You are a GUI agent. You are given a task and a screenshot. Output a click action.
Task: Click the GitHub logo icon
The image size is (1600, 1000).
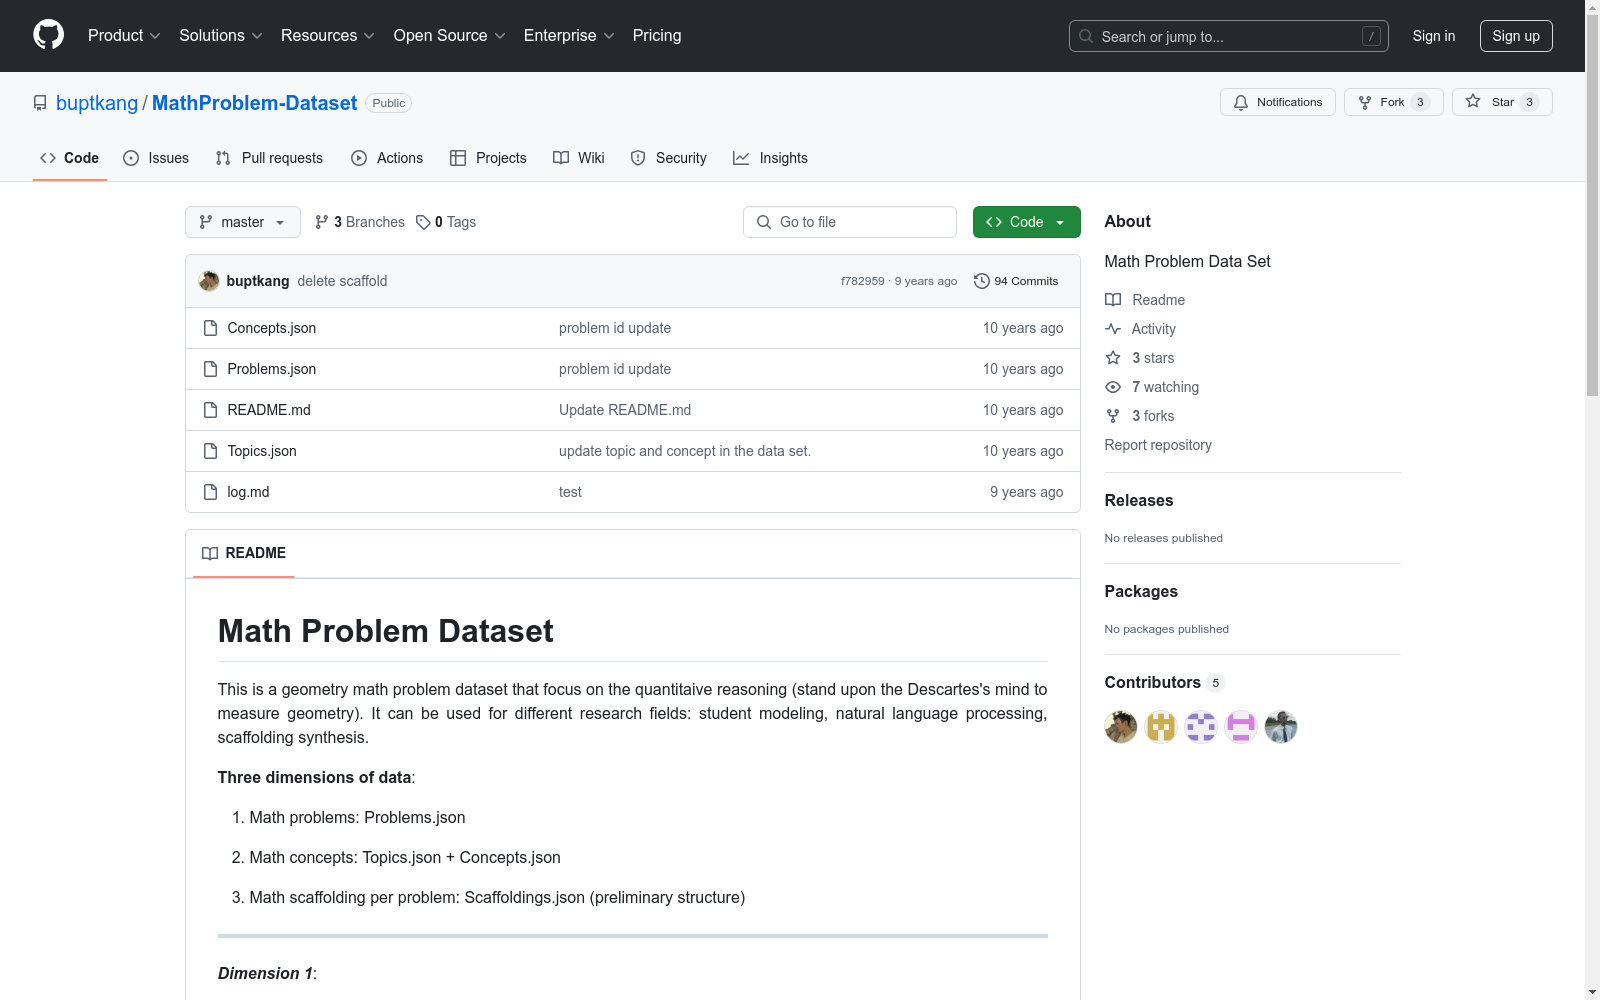[x=48, y=35]
